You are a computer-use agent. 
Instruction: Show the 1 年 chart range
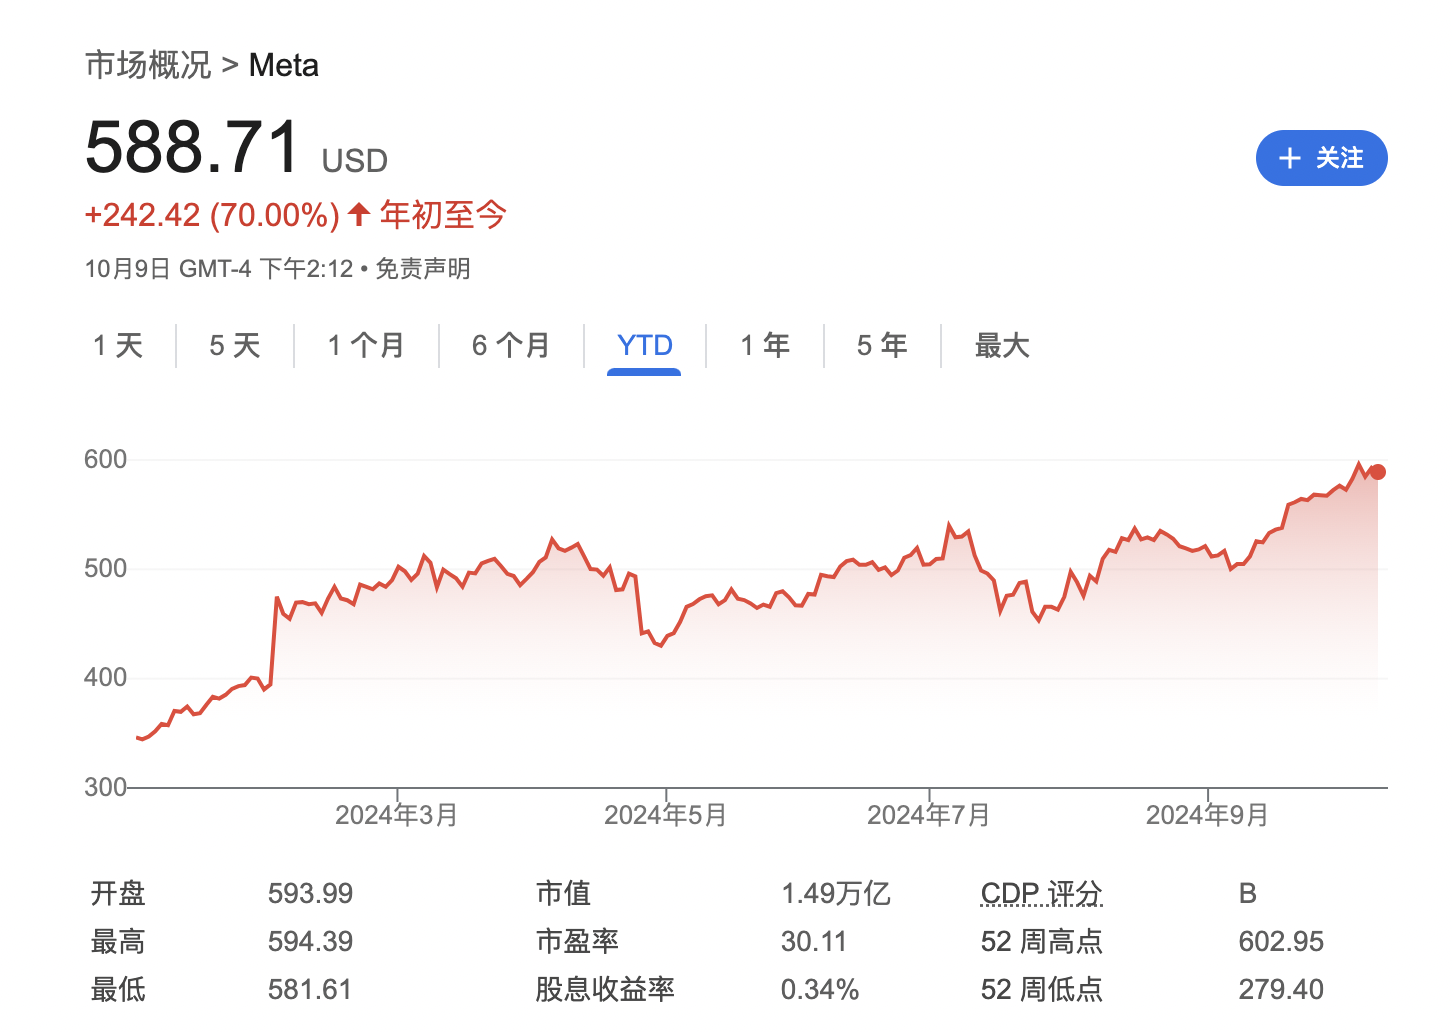(765, 346)
